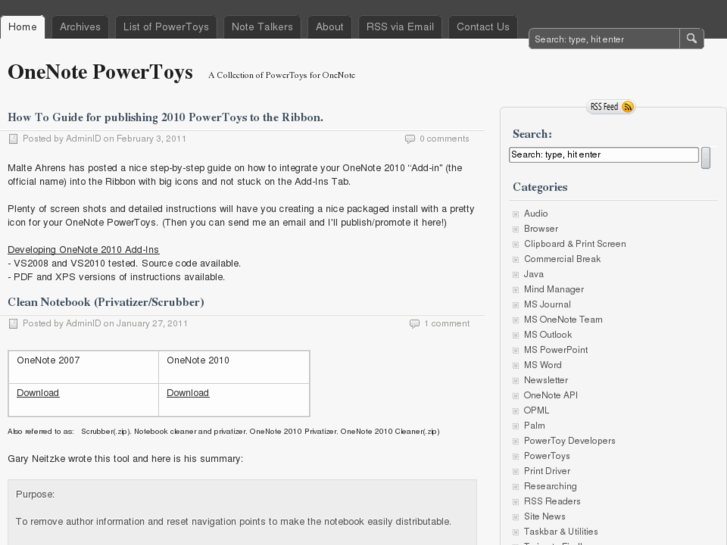This screenshot has height=545, width=727.
Task: Open Site News category
Action: [544, 516]
